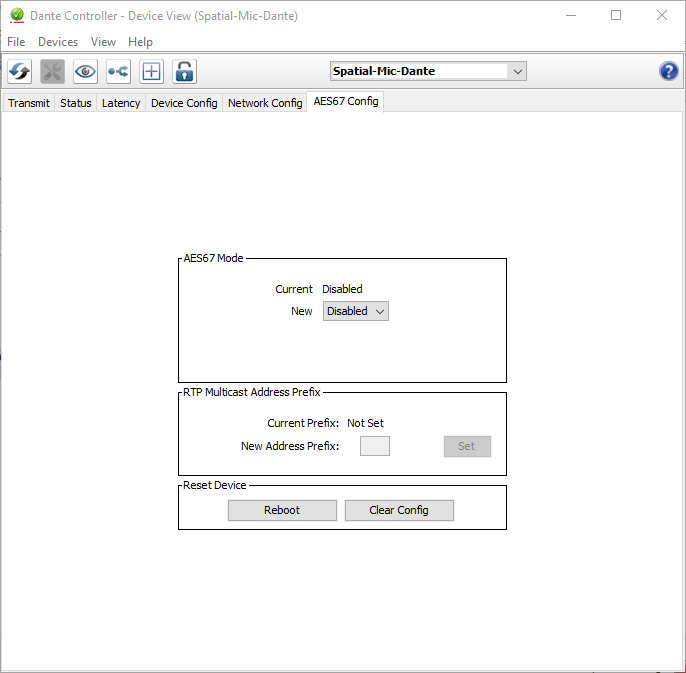This screenshot has height=673, width=686.
Task: Click the 'Not Set' current prefix value
Action: tap(365, 423)
